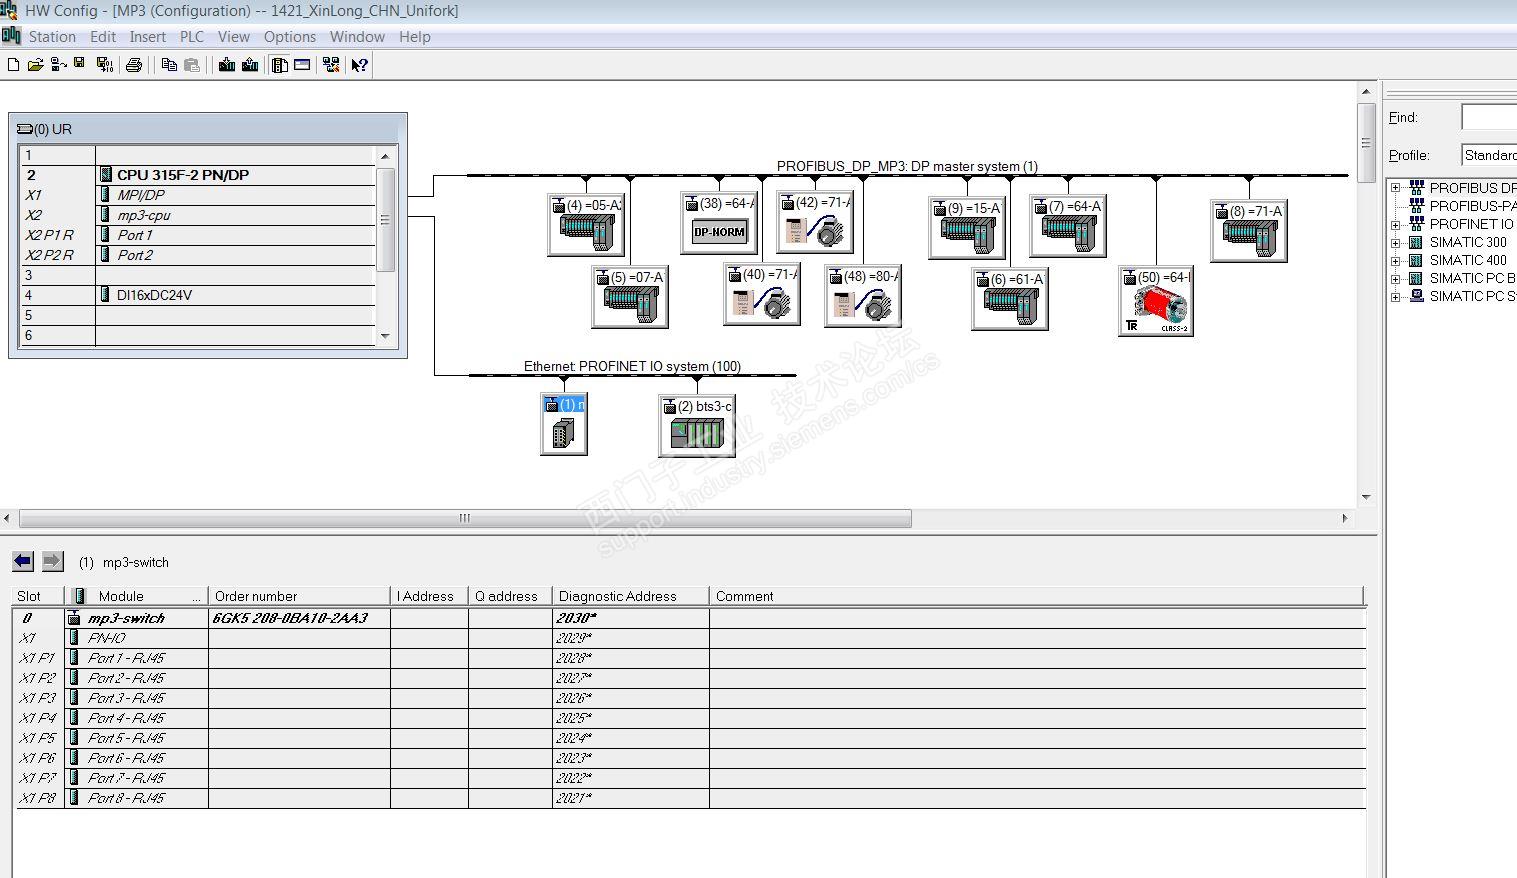This screenshot has width=1517, height=878.
Task: Select the MPI/DP row in the rack
Action: [197, 195]
